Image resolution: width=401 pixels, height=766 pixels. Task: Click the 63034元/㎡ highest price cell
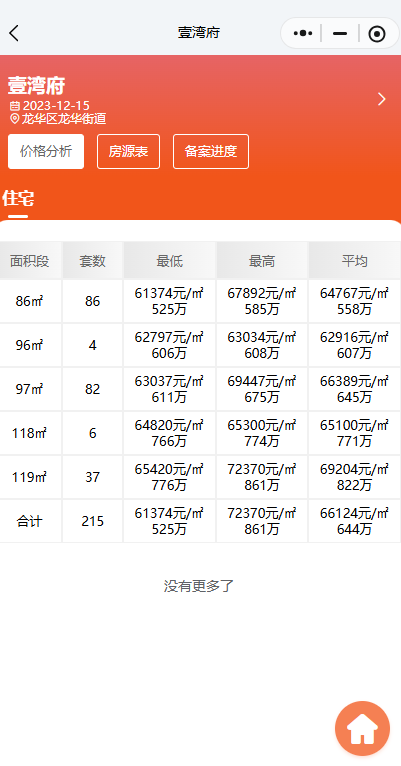pos(262,345)
